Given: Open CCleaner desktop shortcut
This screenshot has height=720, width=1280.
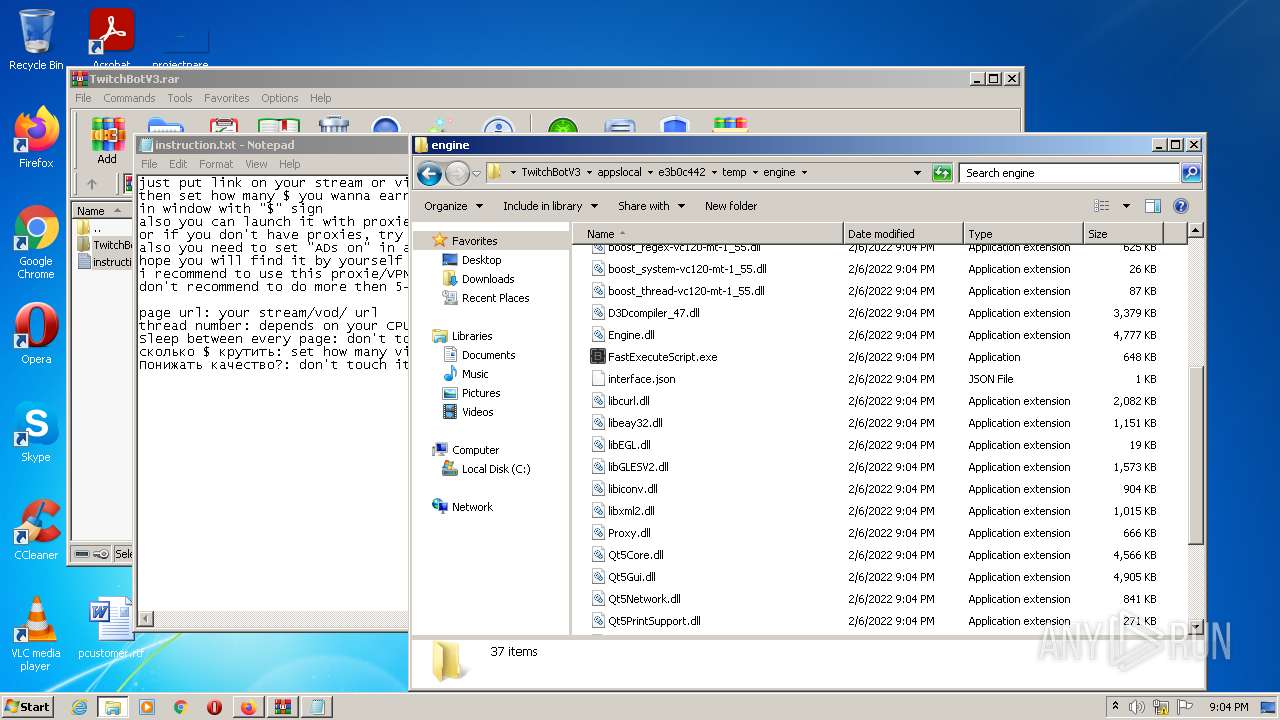Looking at the screenshot, I should tap(36, 530).
